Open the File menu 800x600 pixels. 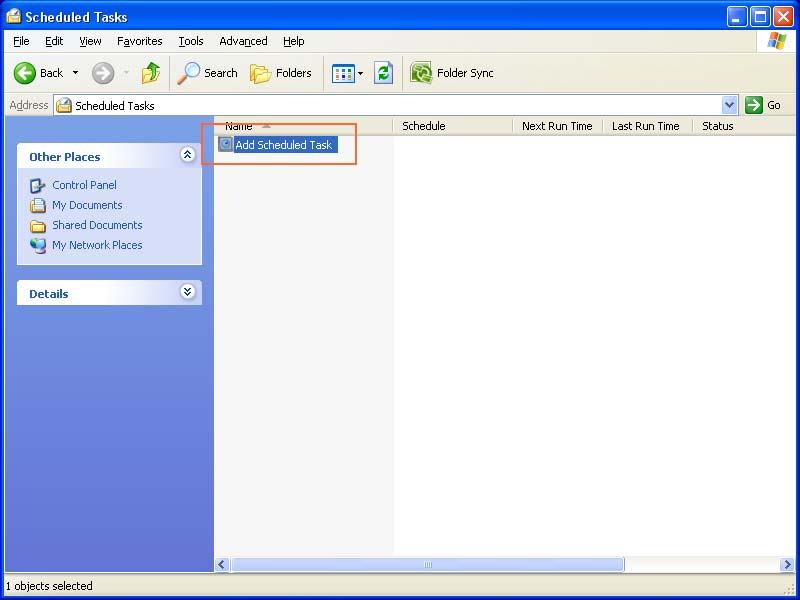tap(21, 41)
